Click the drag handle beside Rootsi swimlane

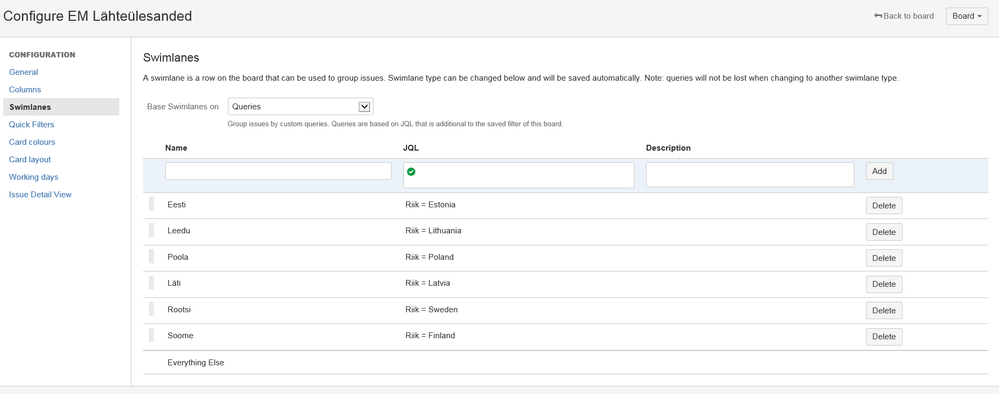[x=152, y=309]
